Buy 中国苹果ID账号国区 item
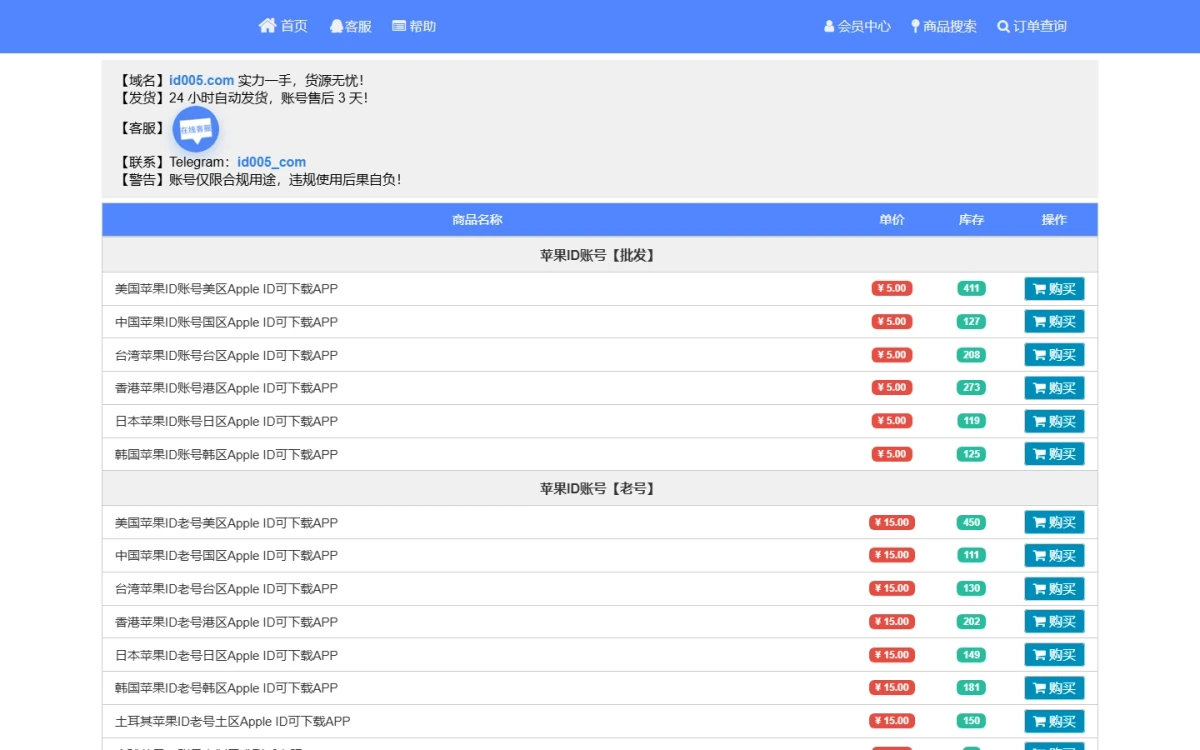1200x750 pixels. pos(1054,322)
